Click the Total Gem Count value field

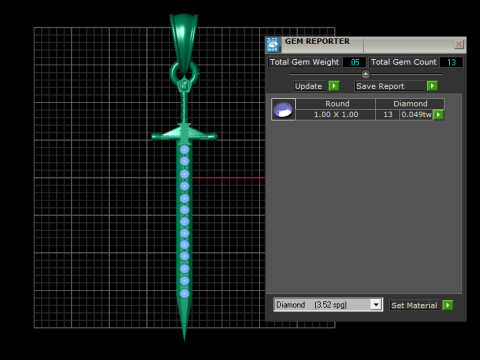451,62
